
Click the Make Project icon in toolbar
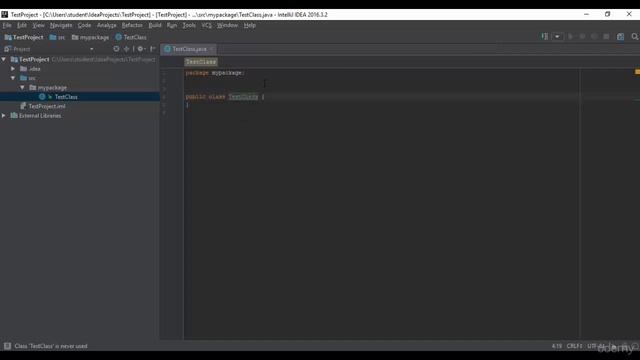[x=545, y=37]
